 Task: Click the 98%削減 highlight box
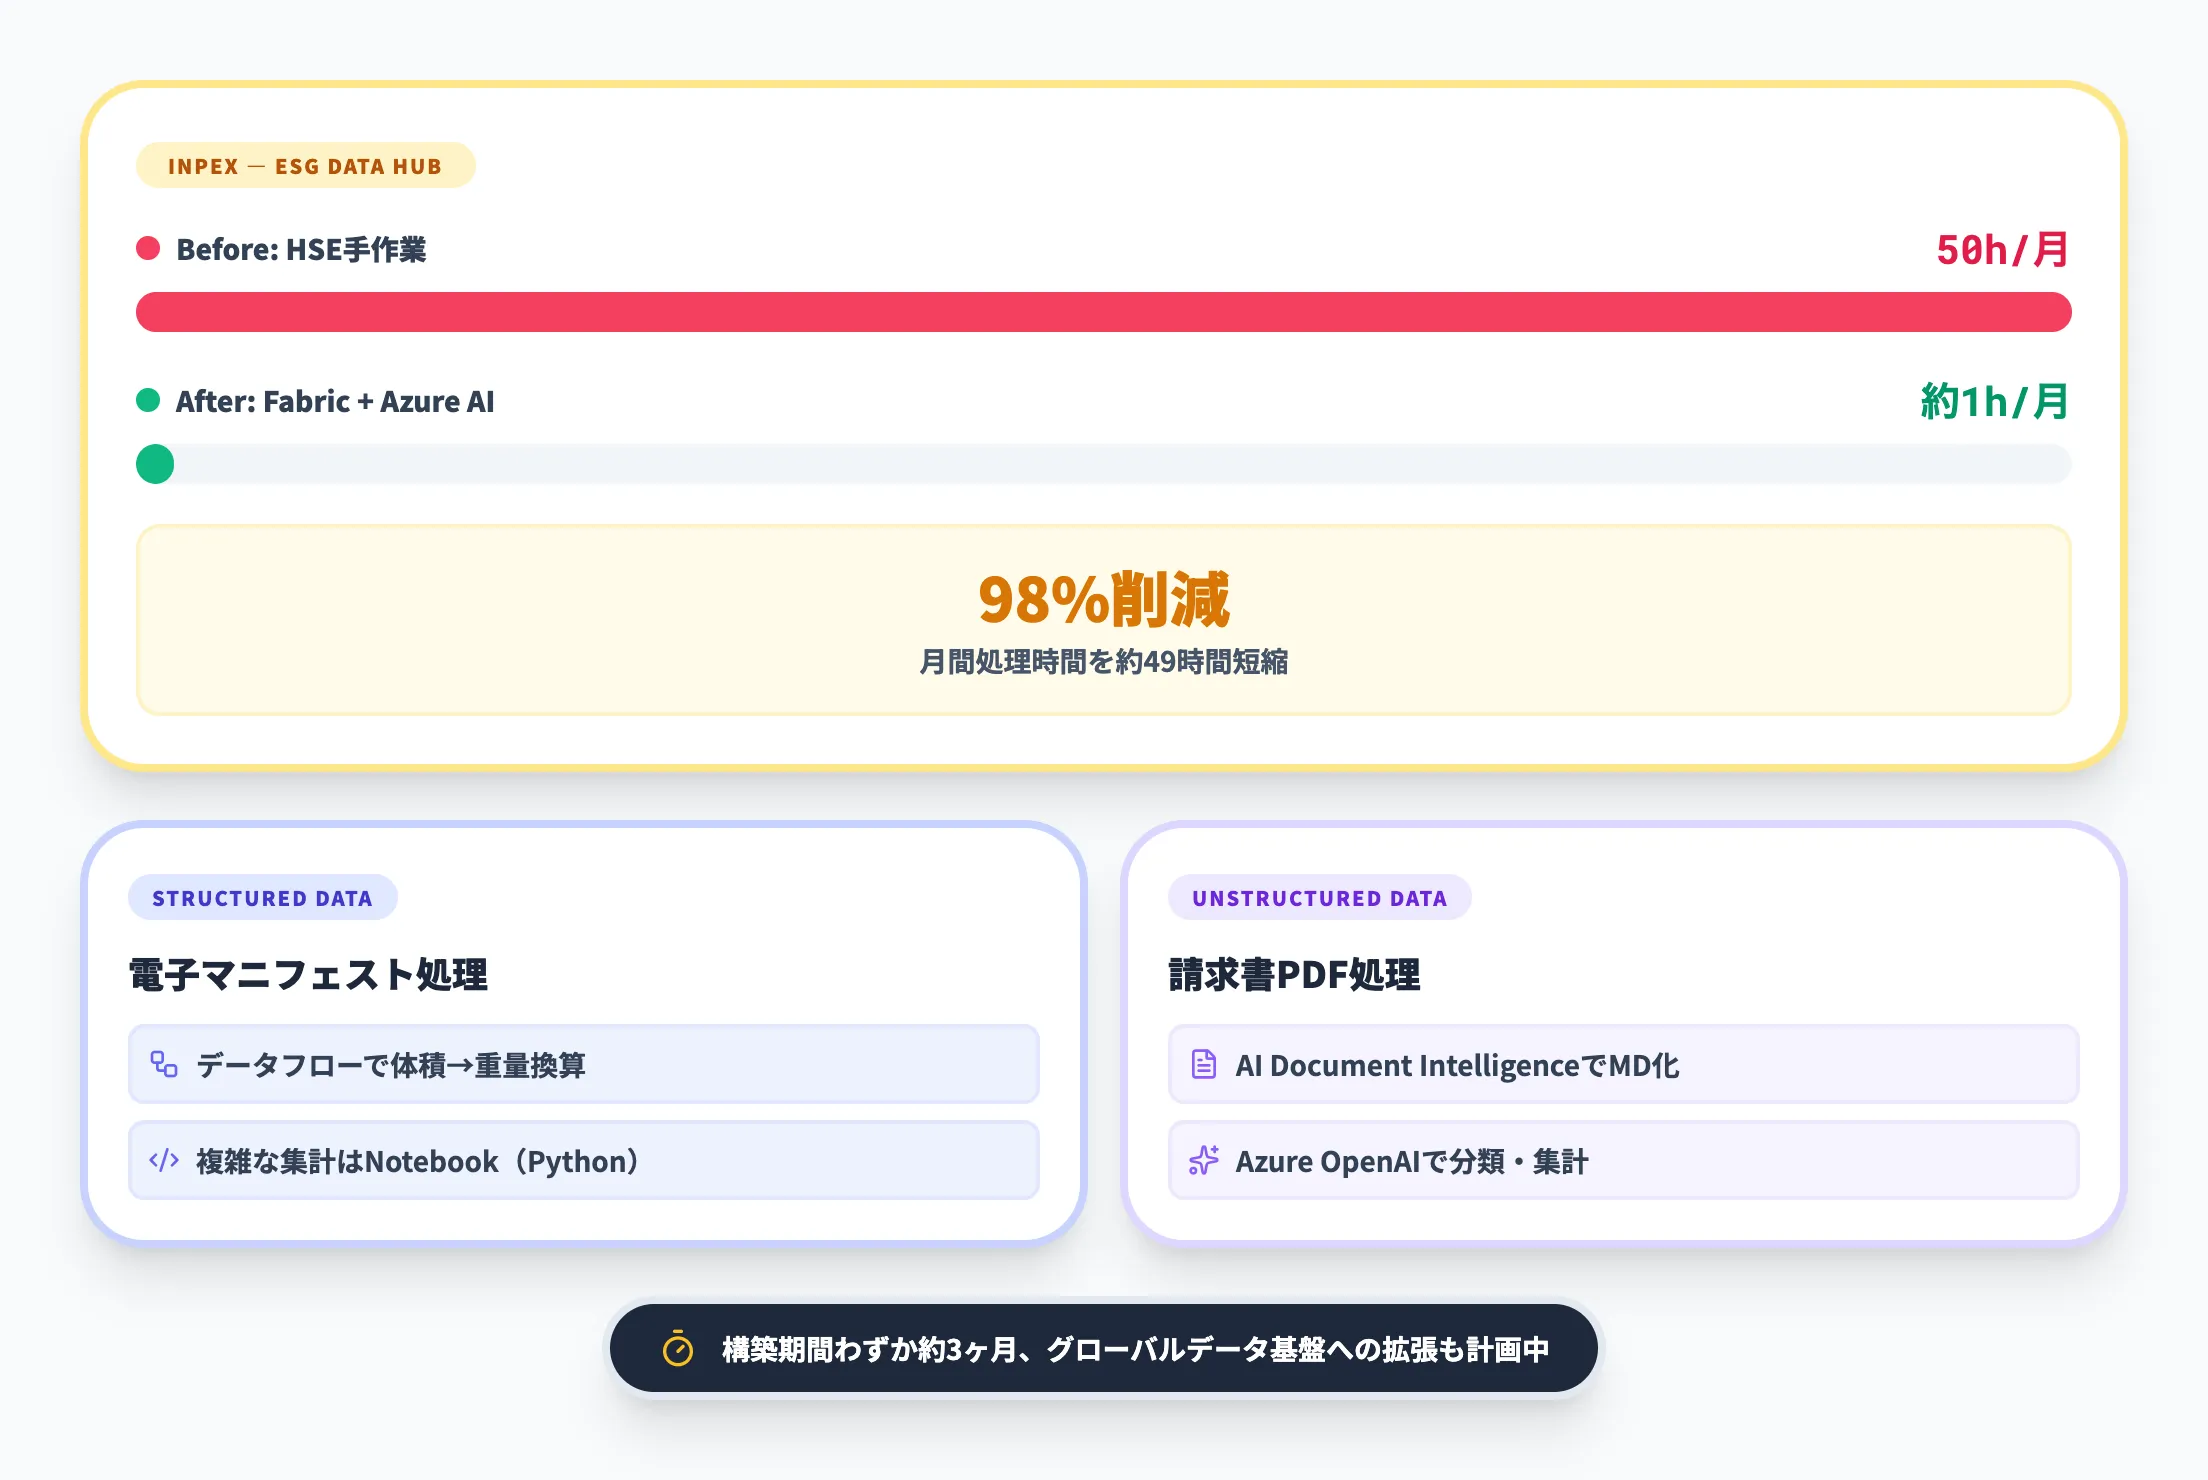[1103, 620]
